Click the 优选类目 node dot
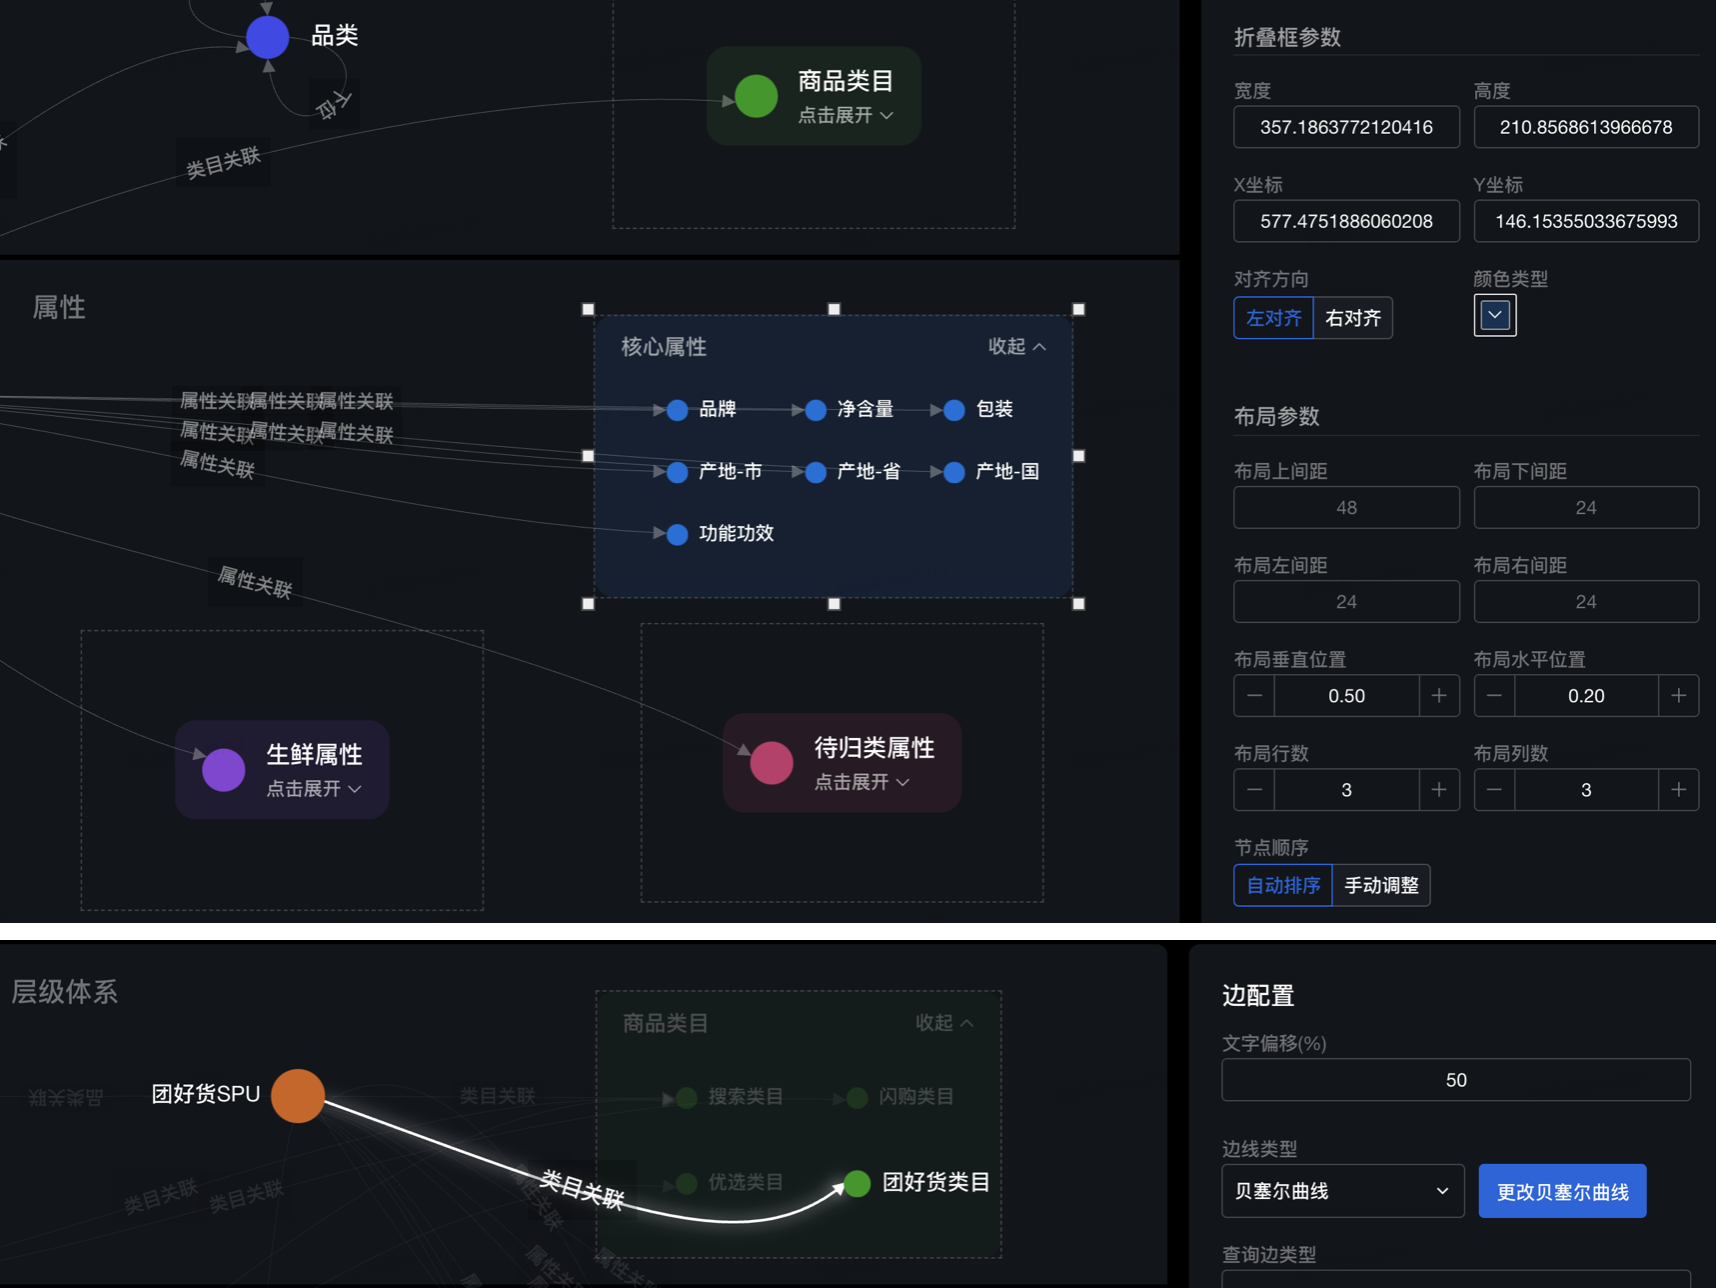This screenshot has width=1716, height=1288. 686,1184
